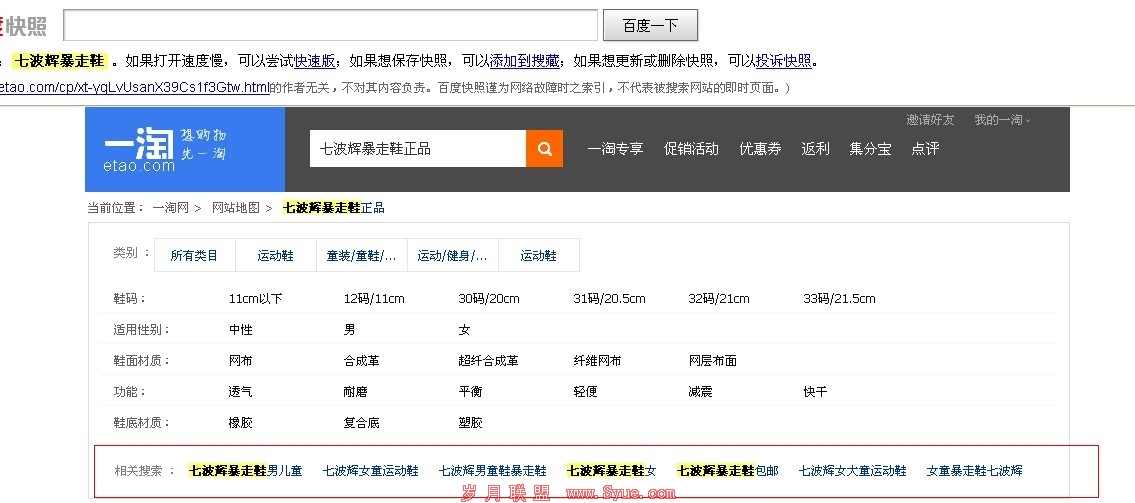Choose the 减震 function filter
1135x503 pixels.
point(700,392)
